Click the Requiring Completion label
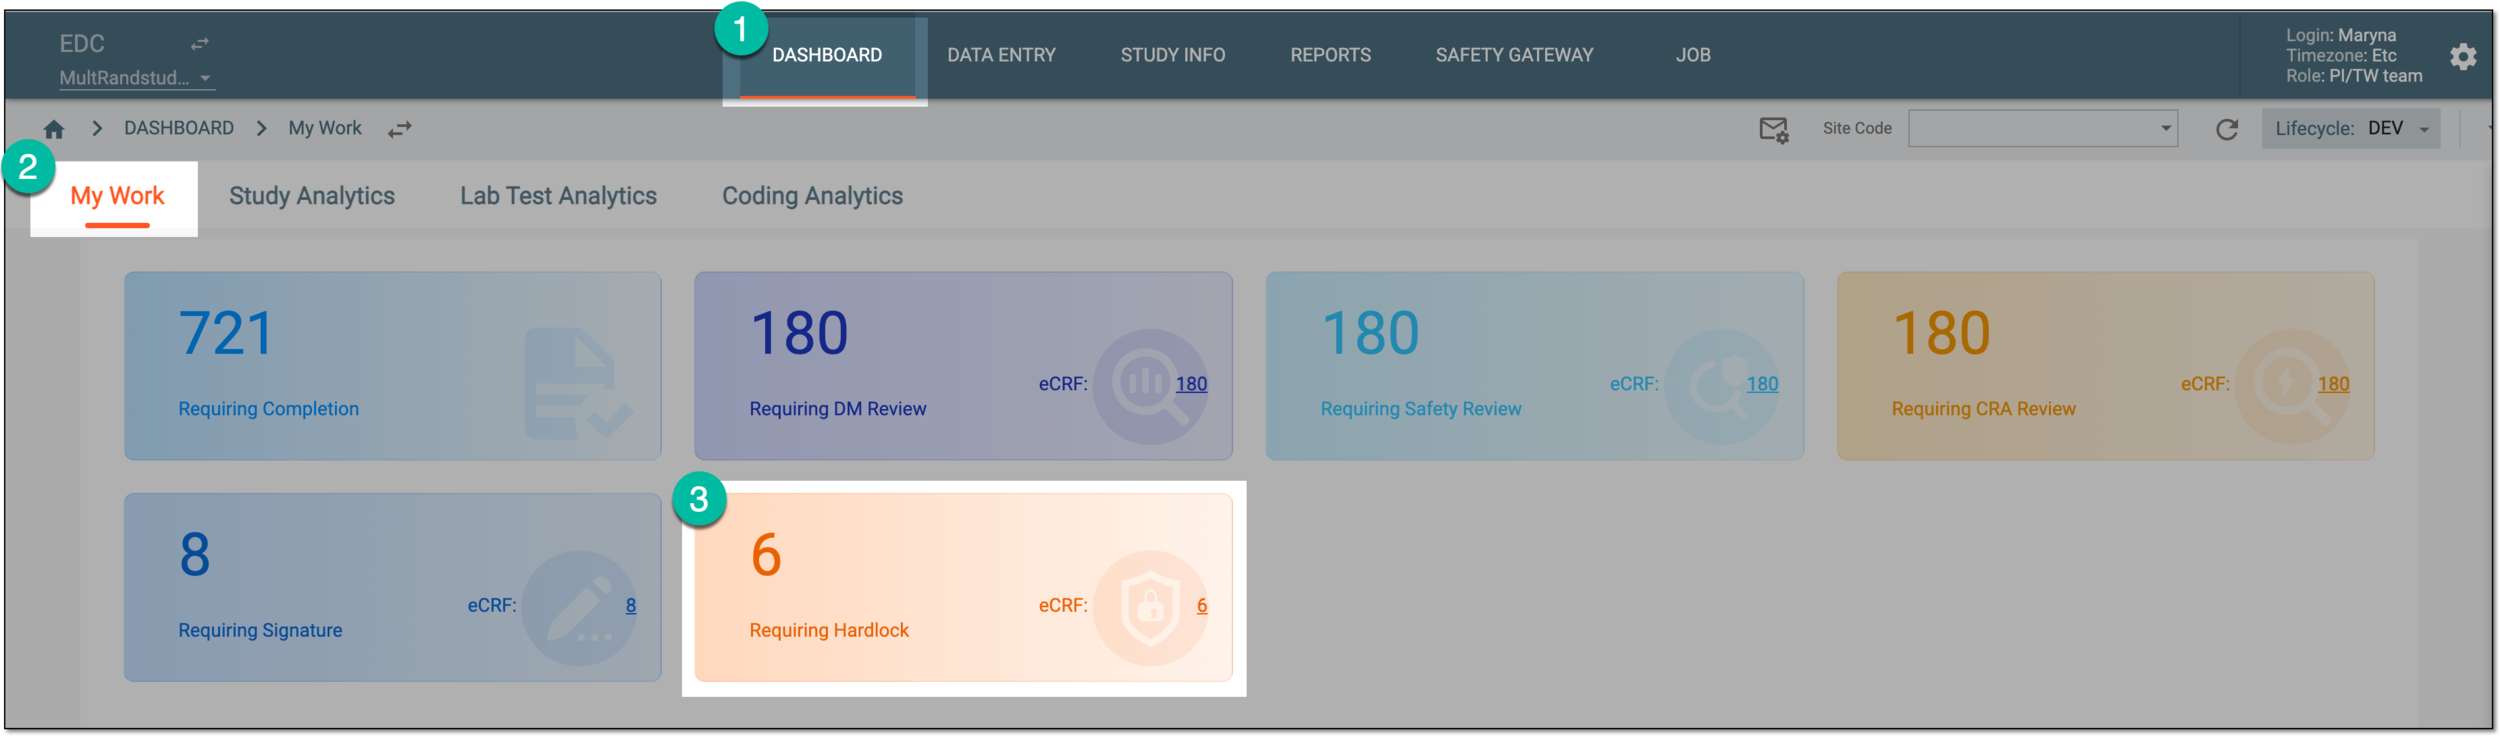The width and height of the screenshot is (2500, 736). (x=268, y=409)
